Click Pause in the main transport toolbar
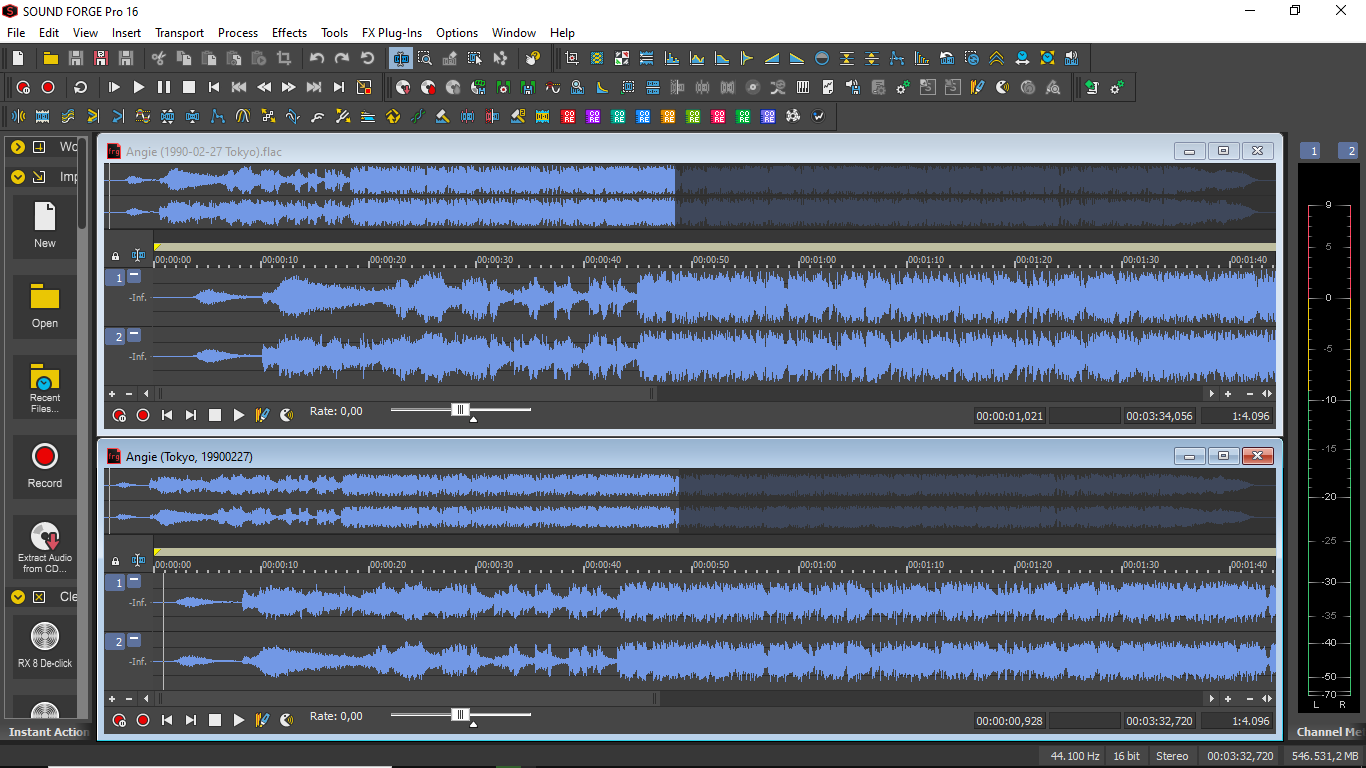Screen dimensions: 1366x768 [164, 87]
